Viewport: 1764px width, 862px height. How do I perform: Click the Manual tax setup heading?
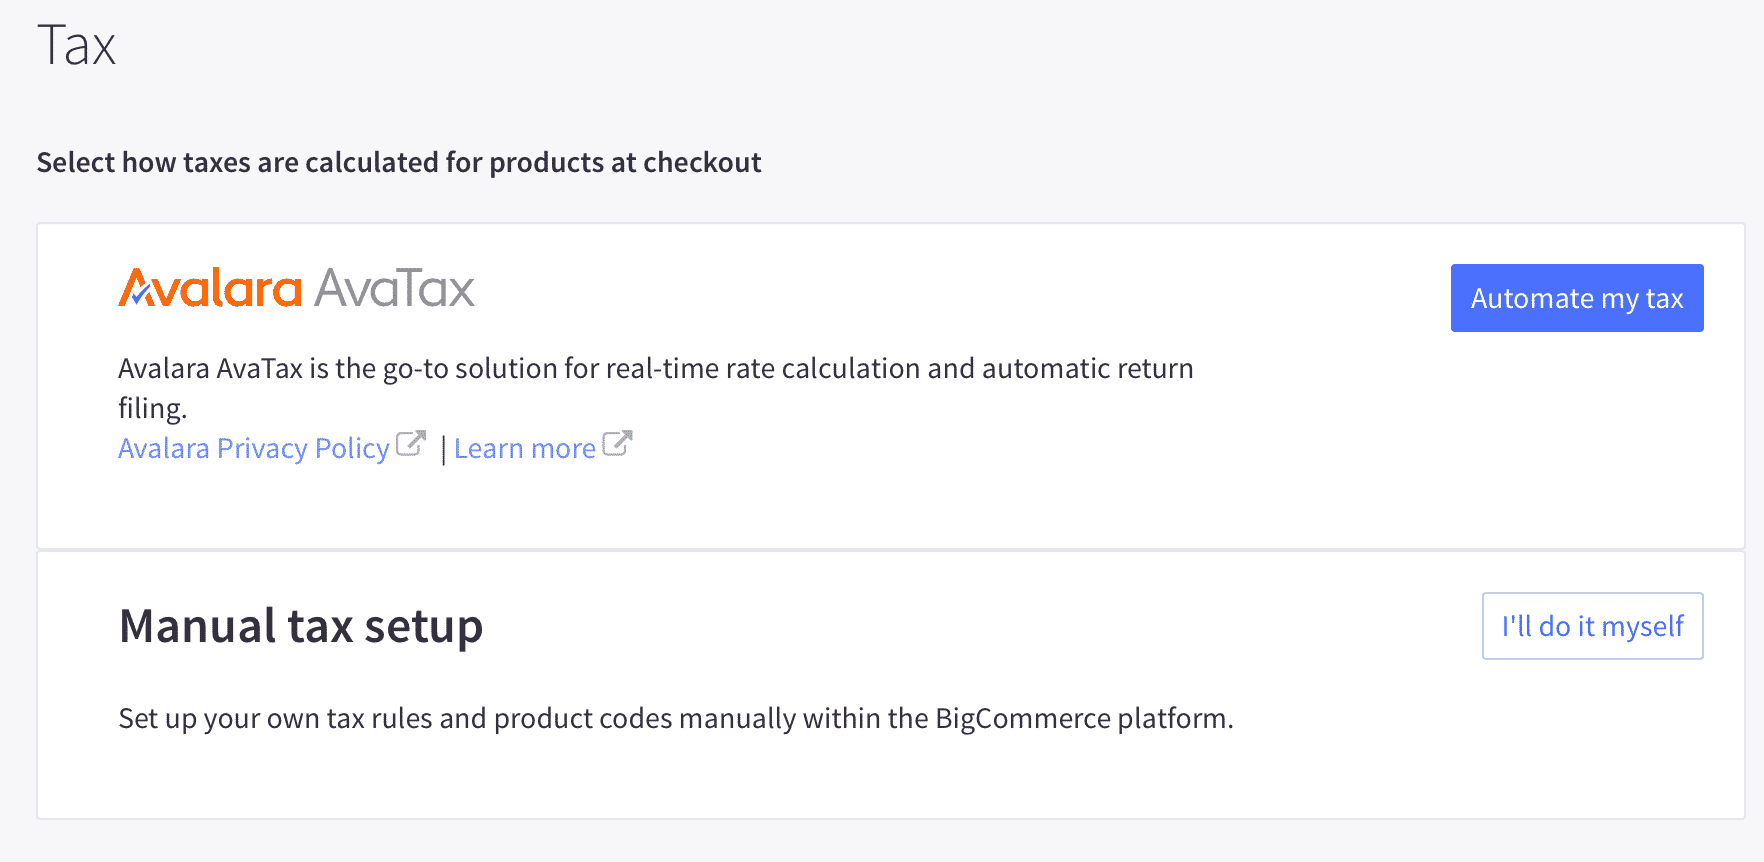(301, 626)
